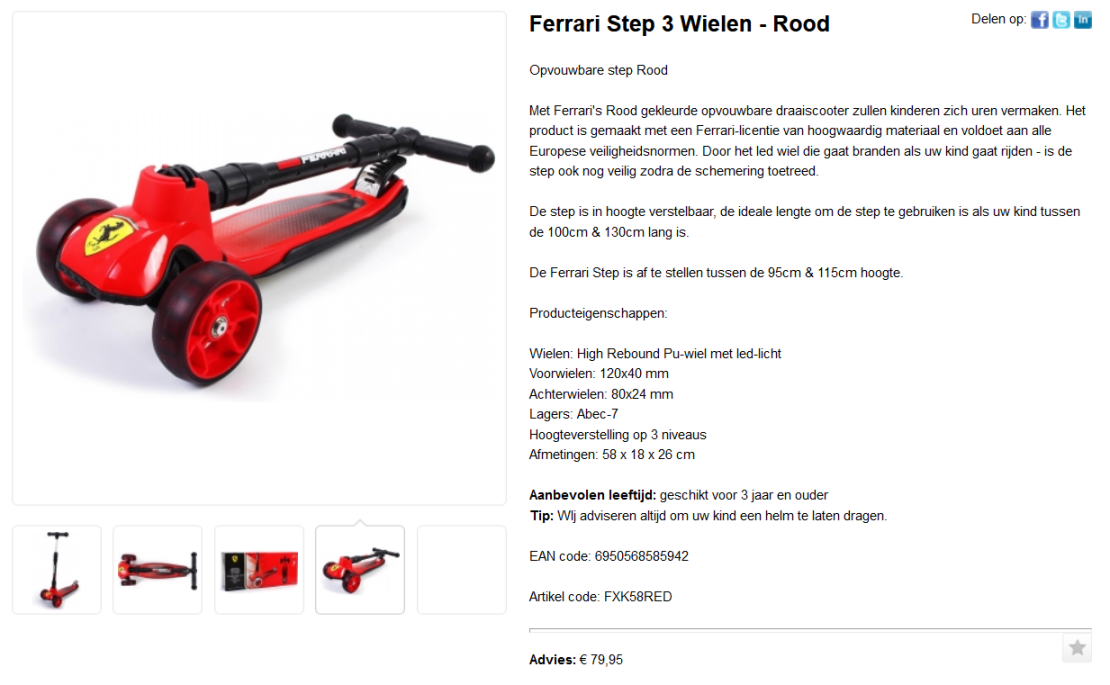Click the EAN code 6950568585942 text
Viewport: 1110px width, 685px height.
(x=609, y=556)
